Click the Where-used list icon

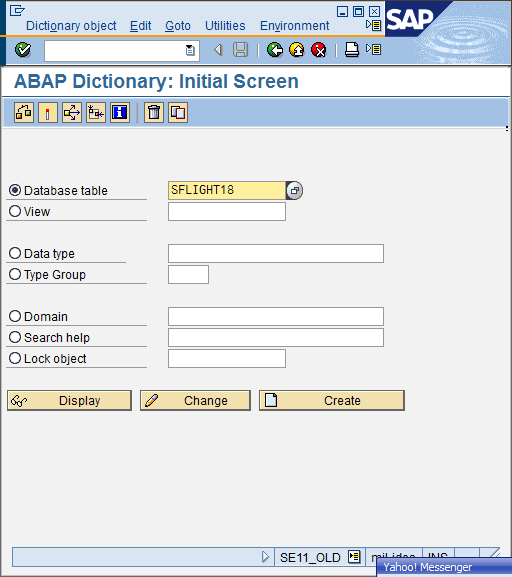(x=72, y=112)
